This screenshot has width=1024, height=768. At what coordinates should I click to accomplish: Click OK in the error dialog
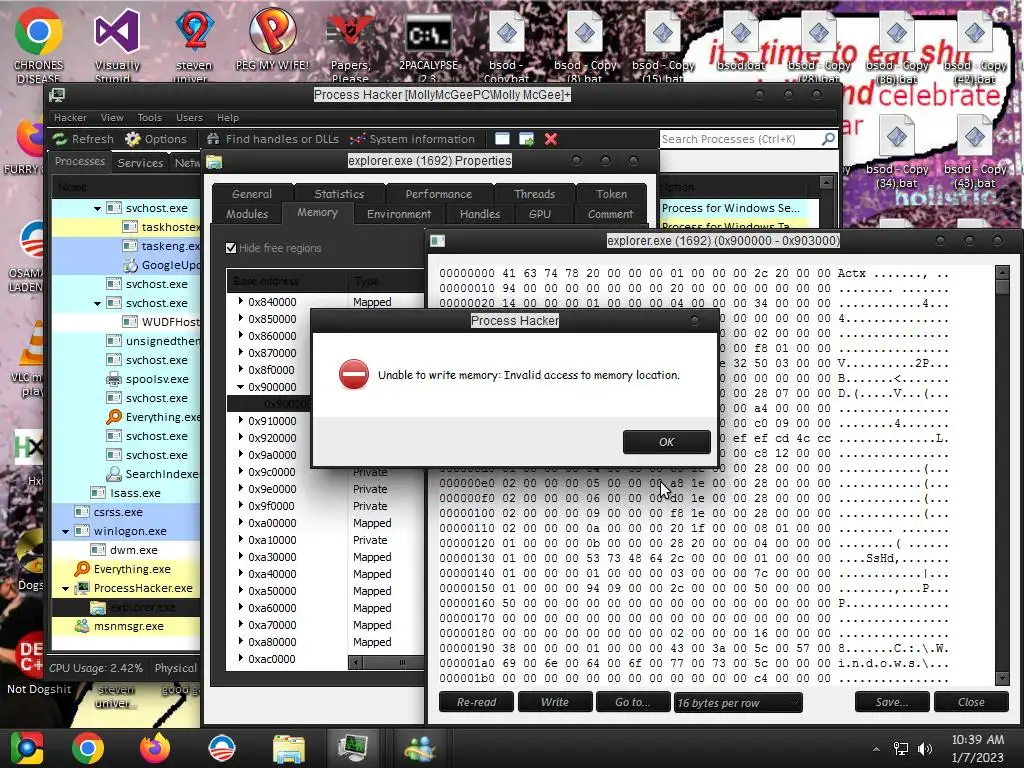pyautogui.click(x=666, y=442)
